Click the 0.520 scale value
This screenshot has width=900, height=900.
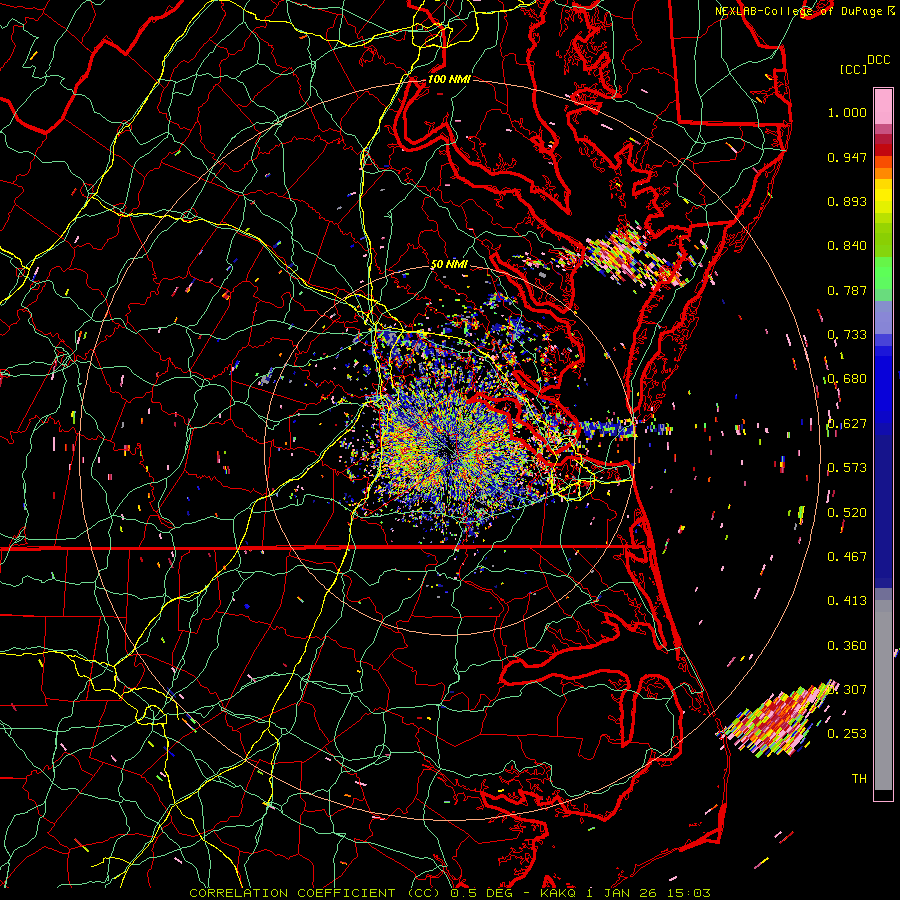pos(847,513)
